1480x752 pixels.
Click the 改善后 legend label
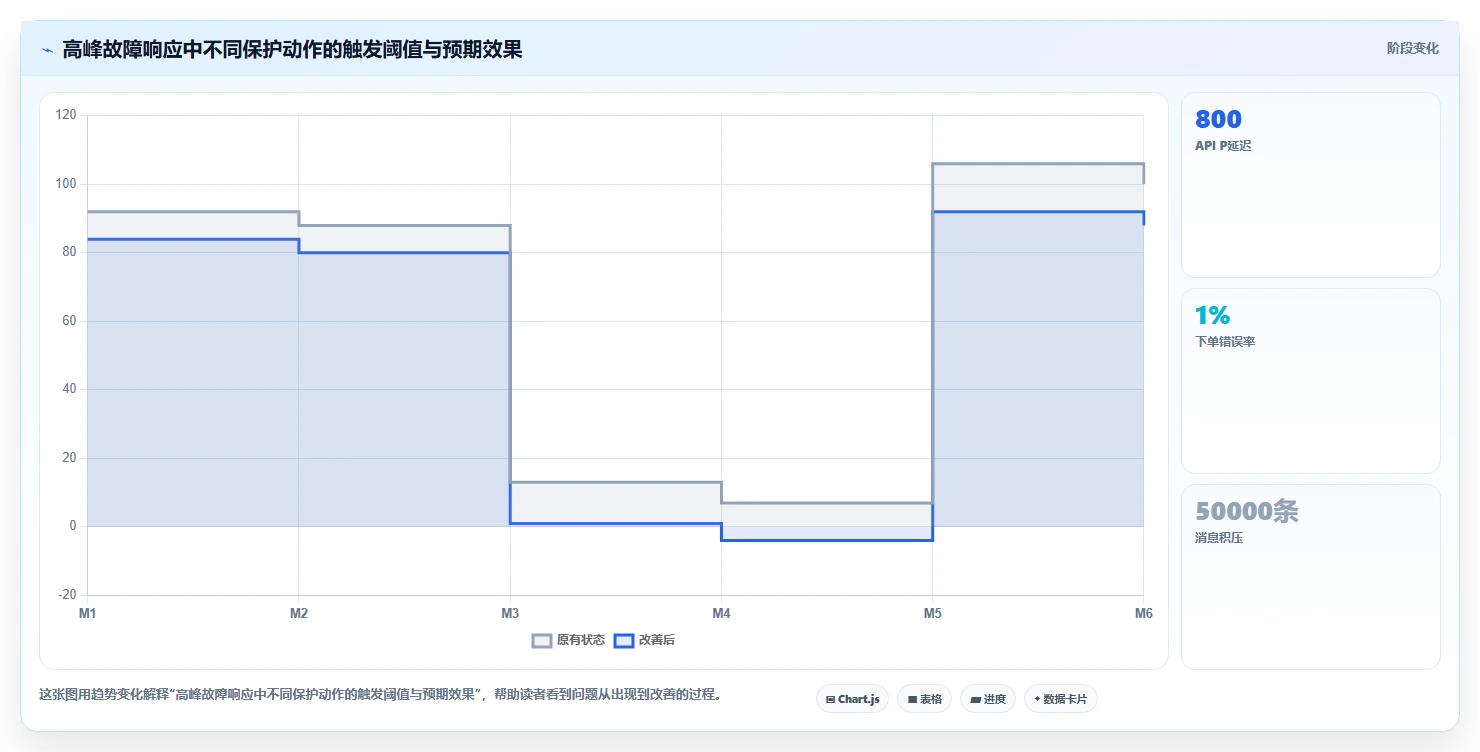[x=657, y=641]
